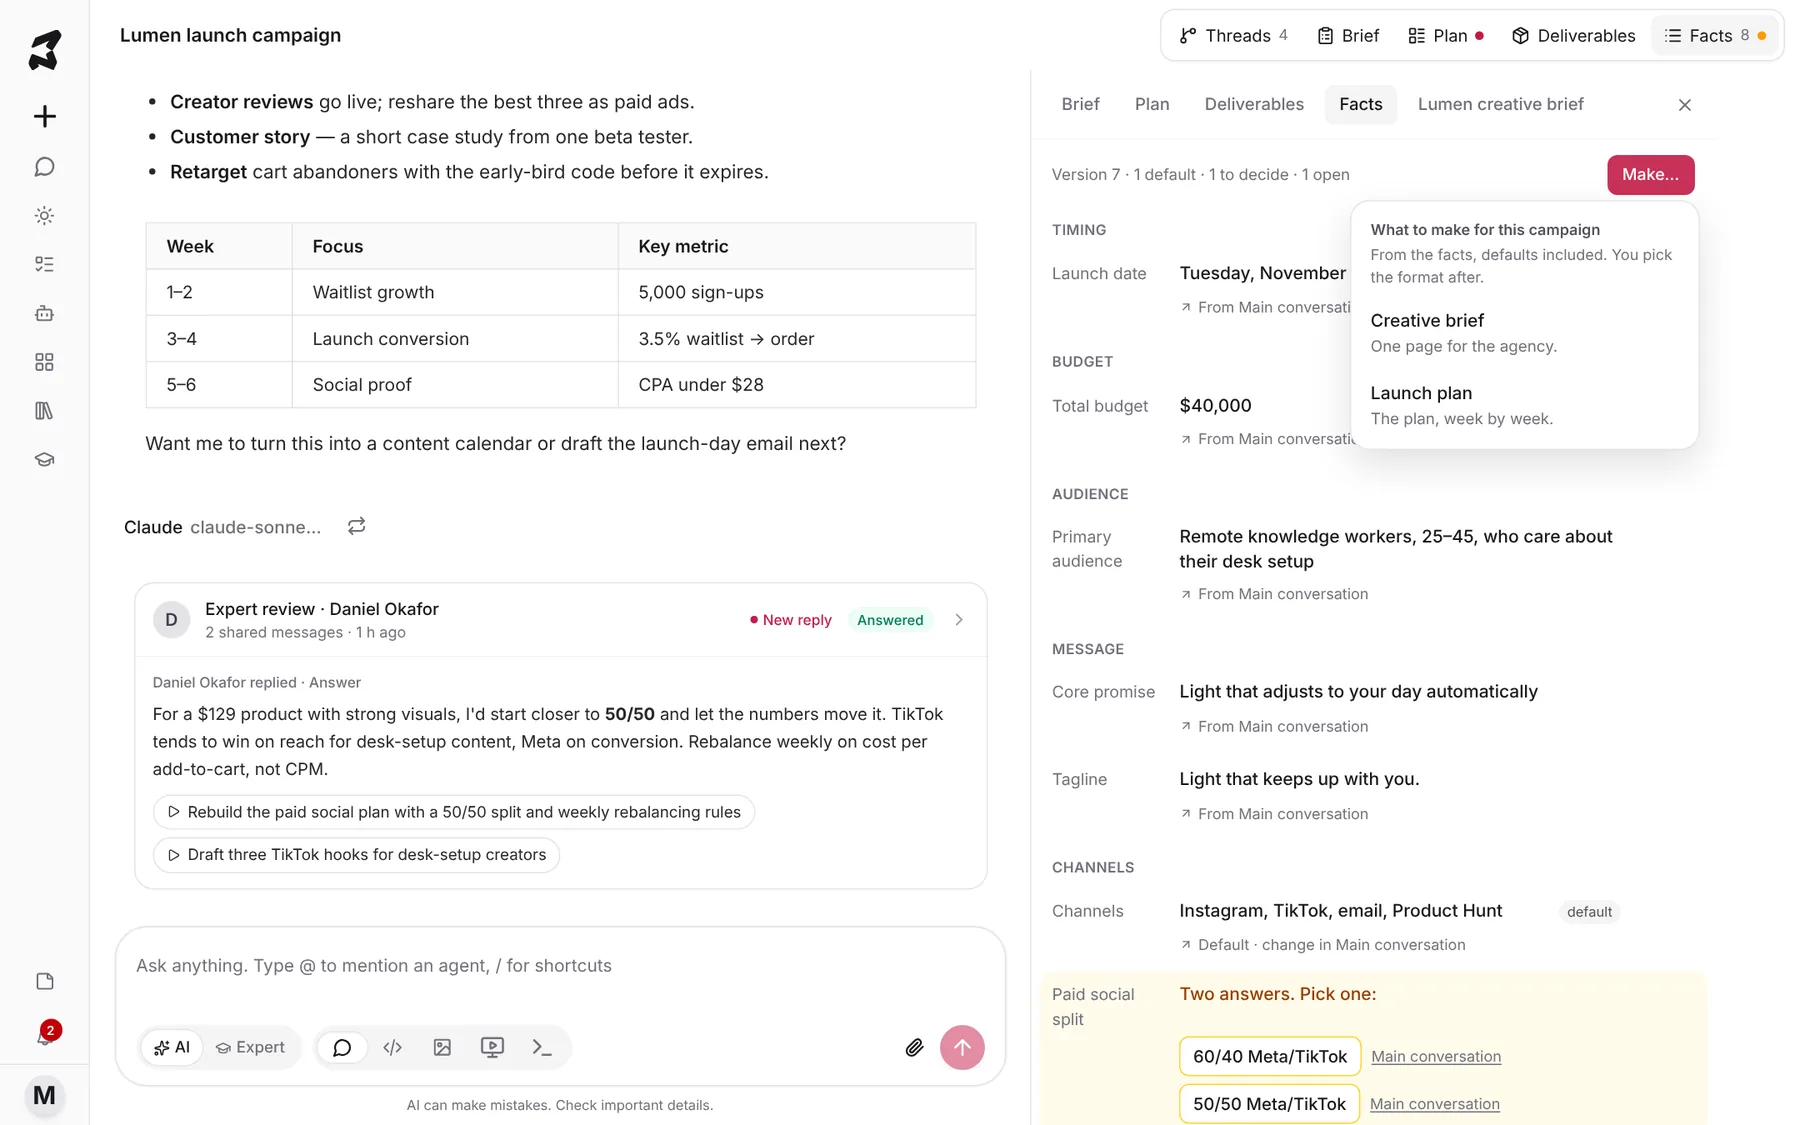The image size is (1800, 1125).
Task: Open the M user avatar
Action: point(44,1095)
